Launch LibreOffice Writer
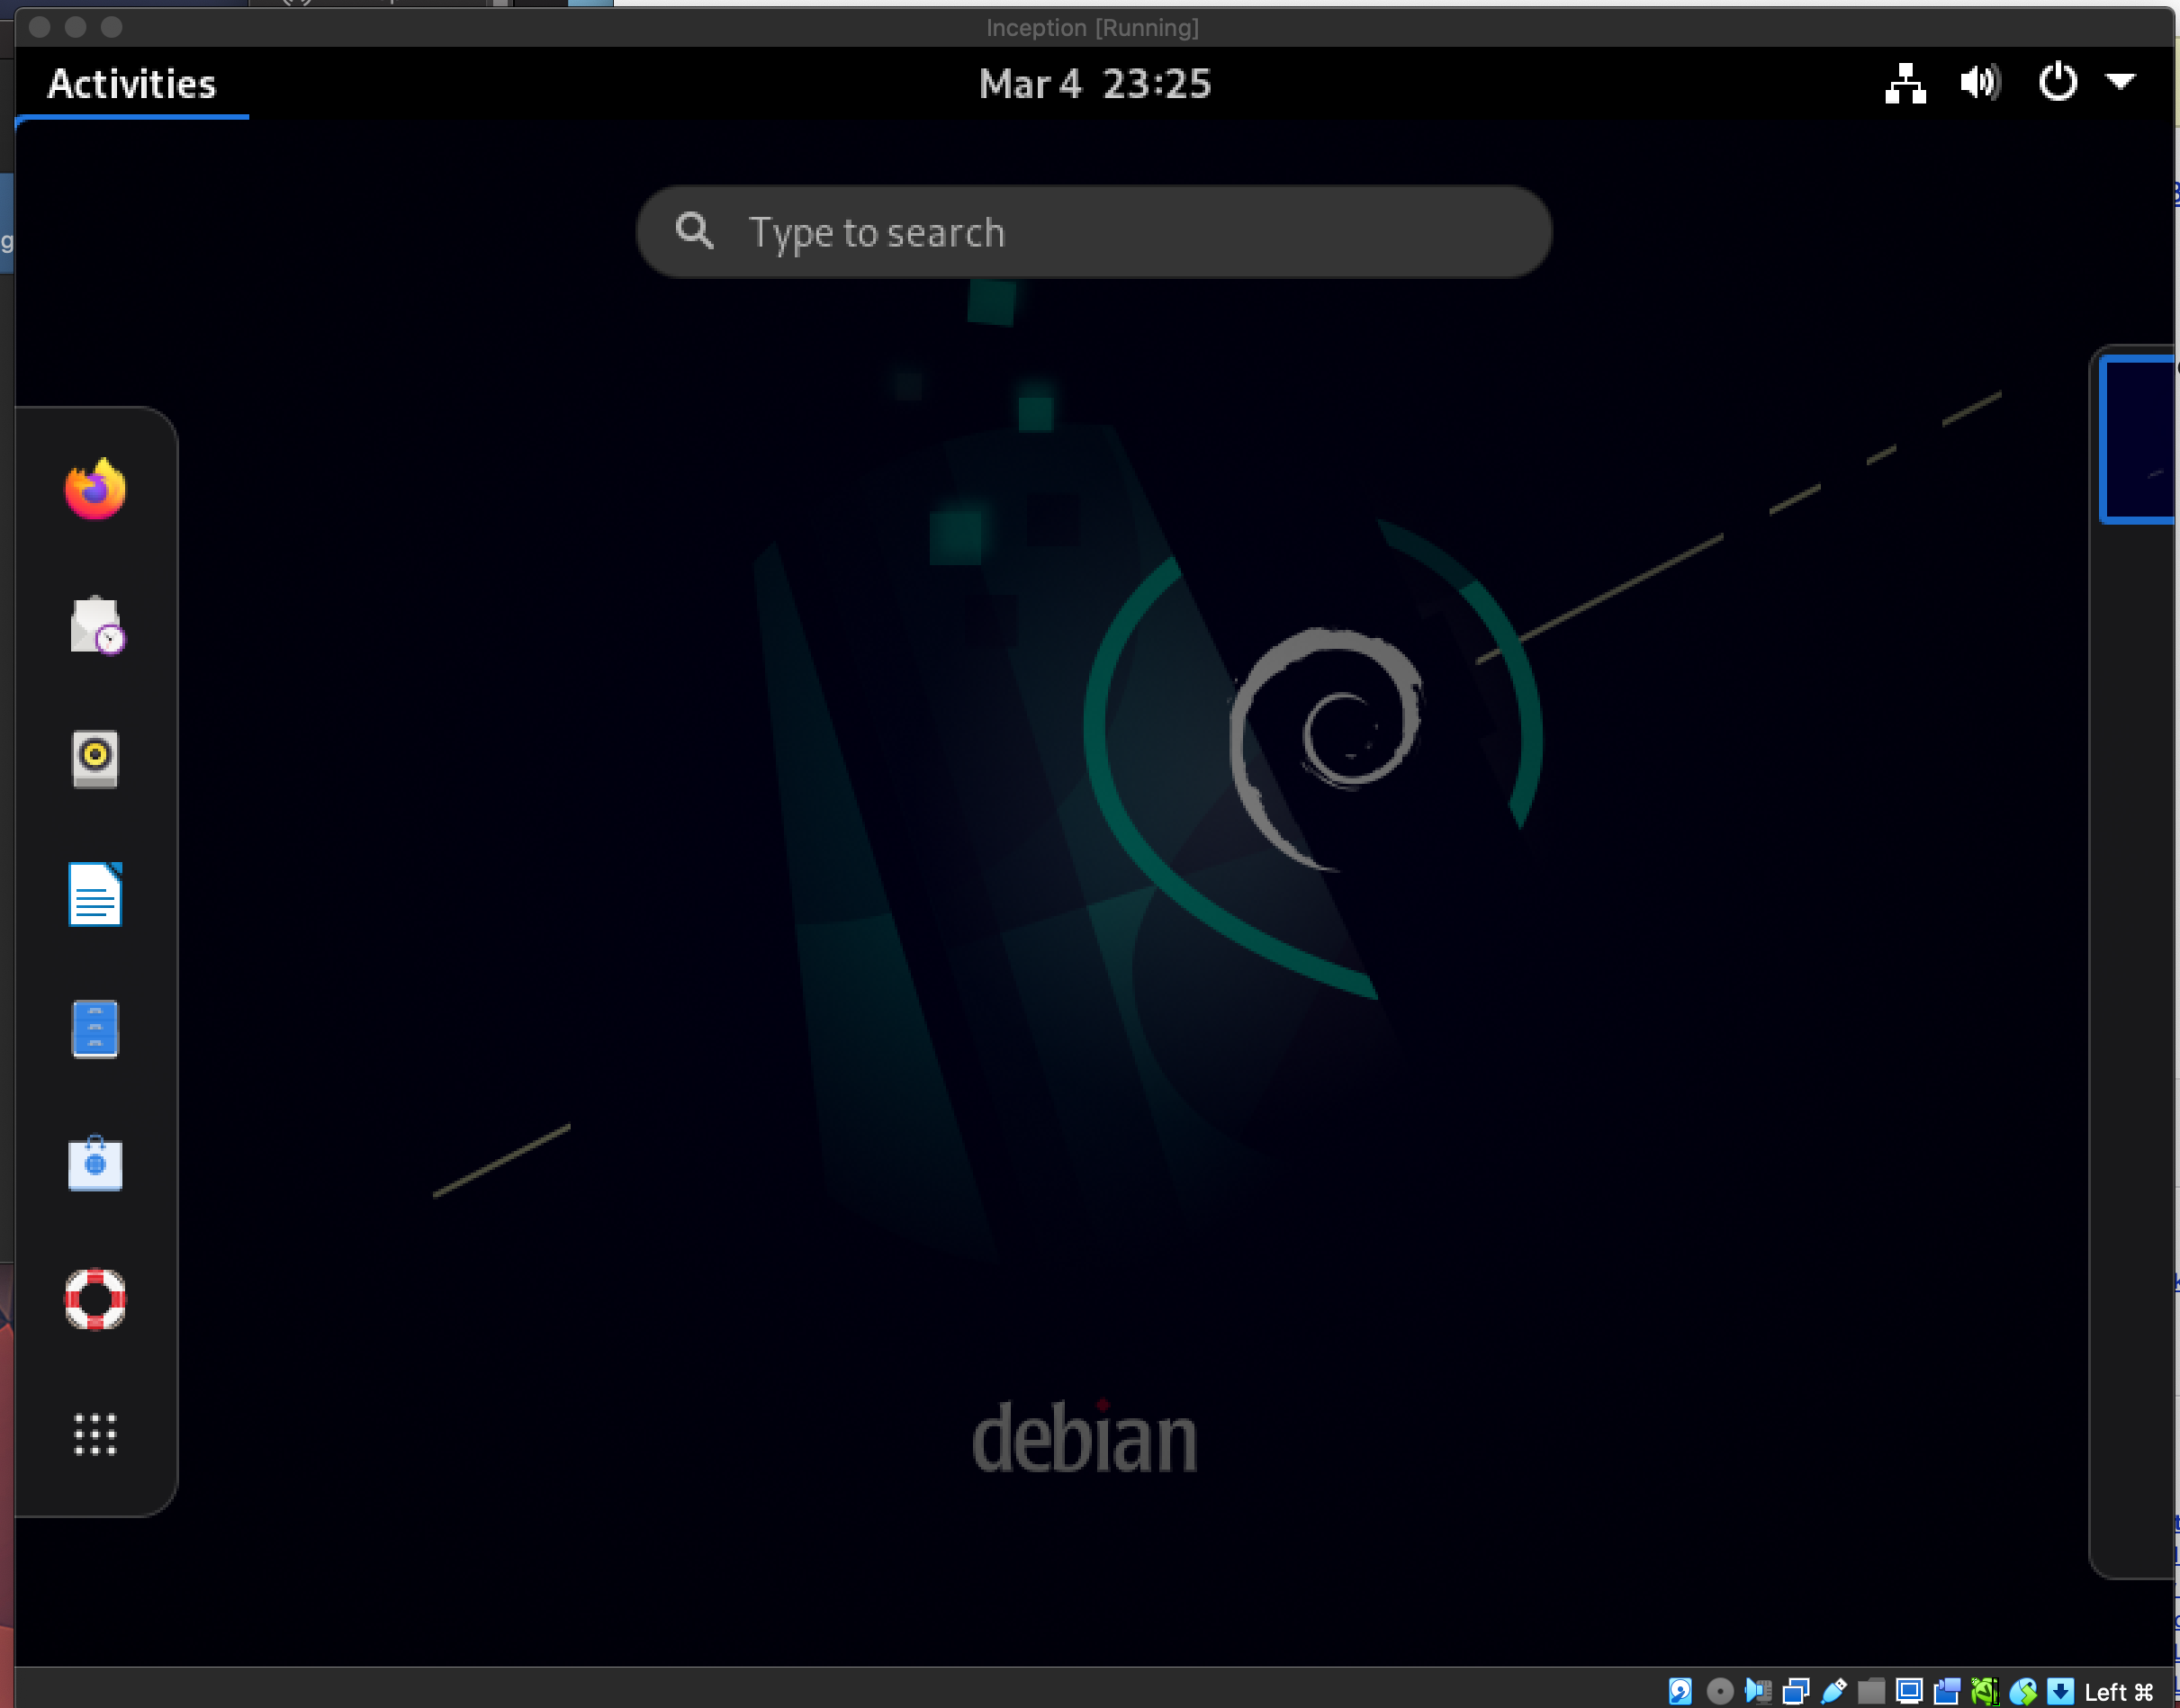2180x1708 pixels. tap(95, 894)
